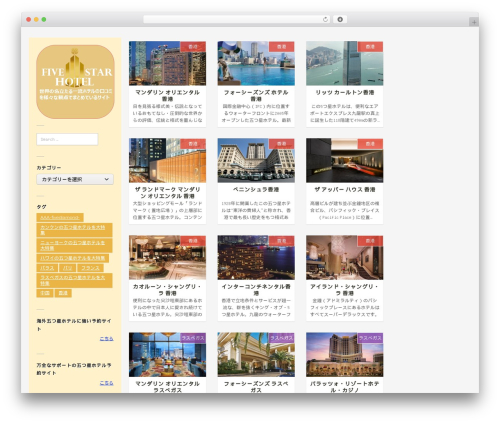Click 香港 badge on ペニンシュラ香港 card
This screenshot has width=500, height=423.
(x=281, y=144)
